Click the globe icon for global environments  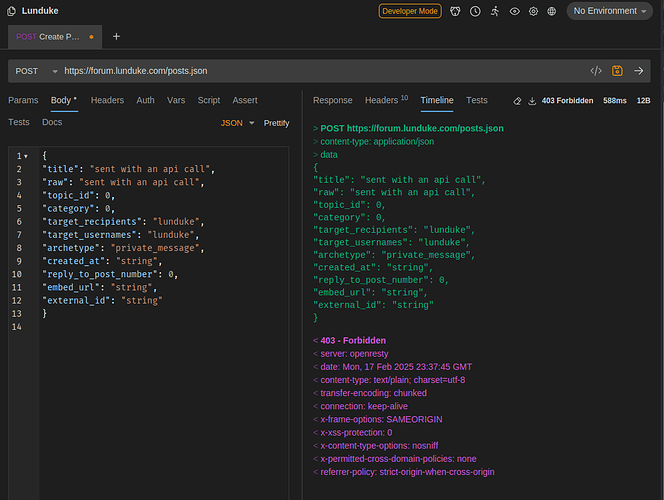pos(551,11)
